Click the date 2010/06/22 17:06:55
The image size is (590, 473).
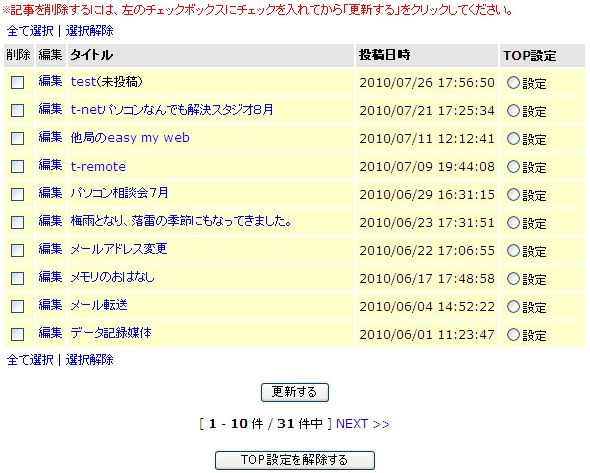[x=427, y=251]
